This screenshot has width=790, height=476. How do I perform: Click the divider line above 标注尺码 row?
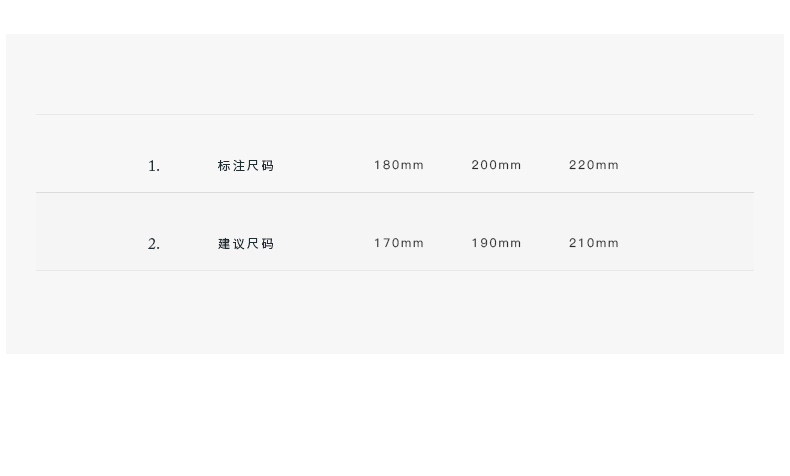395,115
